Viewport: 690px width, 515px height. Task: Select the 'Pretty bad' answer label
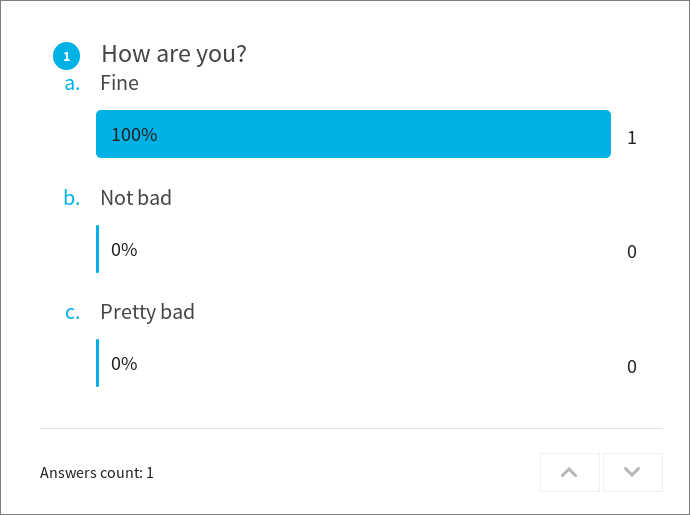click(147, 312)
